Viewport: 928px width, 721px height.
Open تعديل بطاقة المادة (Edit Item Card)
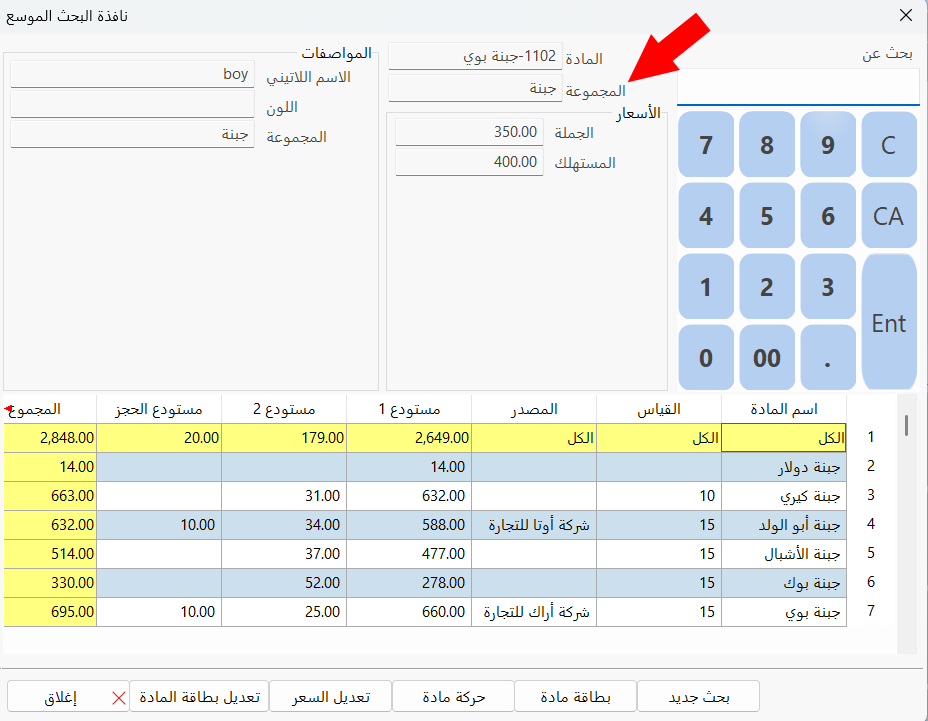pyautogui.click(x=200, y=696)
